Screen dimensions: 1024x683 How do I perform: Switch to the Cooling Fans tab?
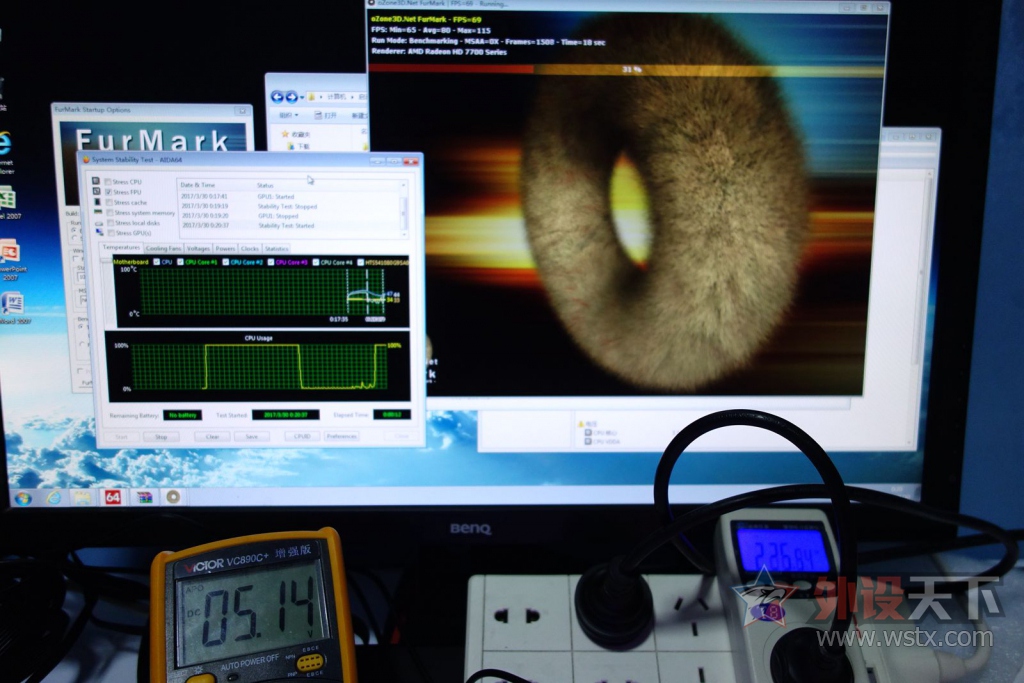pos(163,249)
